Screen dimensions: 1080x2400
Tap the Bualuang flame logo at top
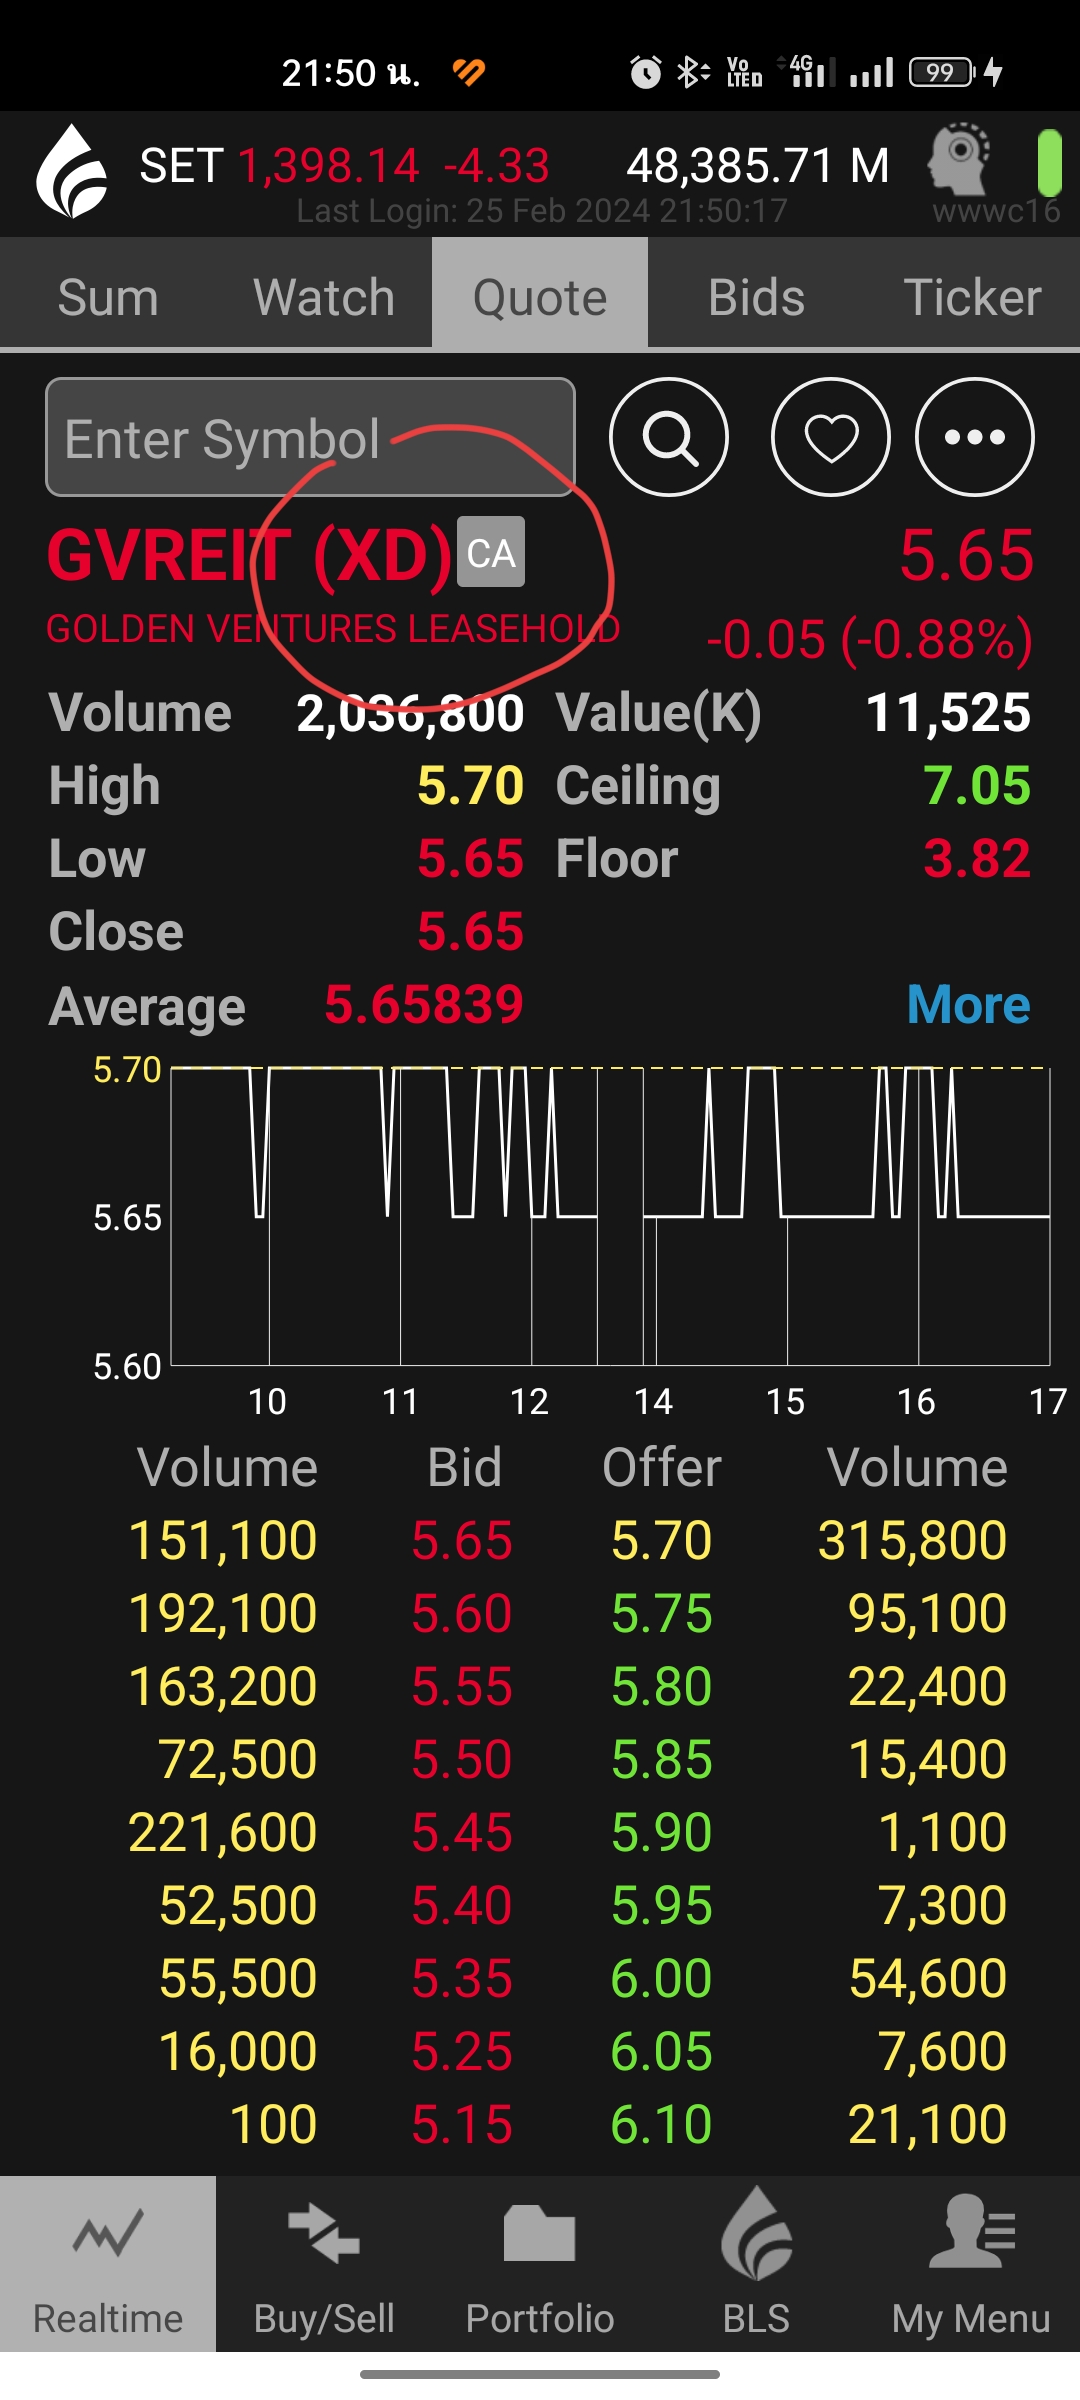(x=71, y=172)
